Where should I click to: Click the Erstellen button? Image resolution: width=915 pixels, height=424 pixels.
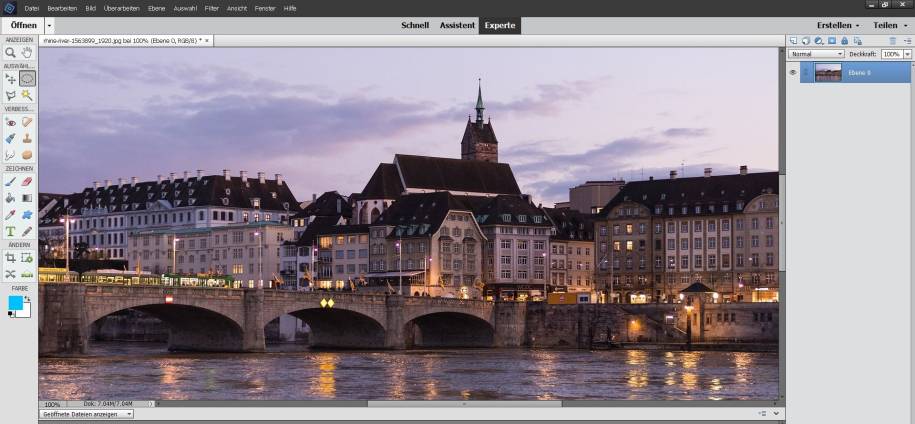click(x=837, y=25)
